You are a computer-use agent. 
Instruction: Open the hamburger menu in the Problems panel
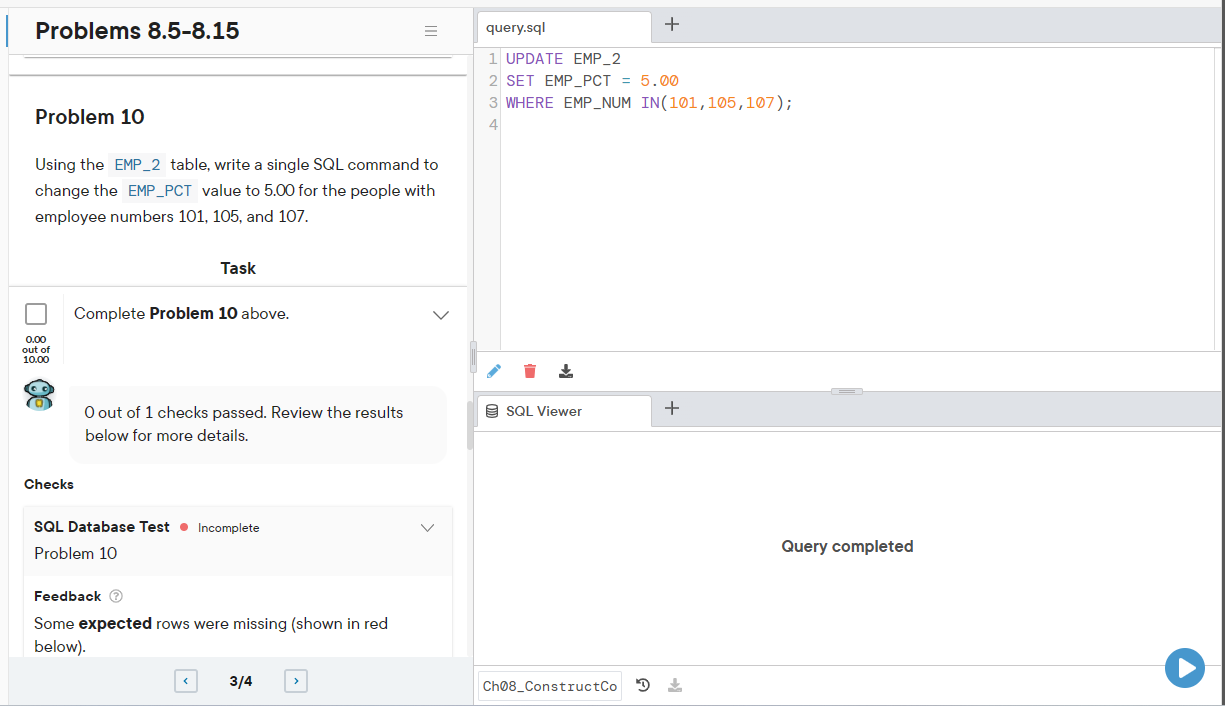[431, 31]
